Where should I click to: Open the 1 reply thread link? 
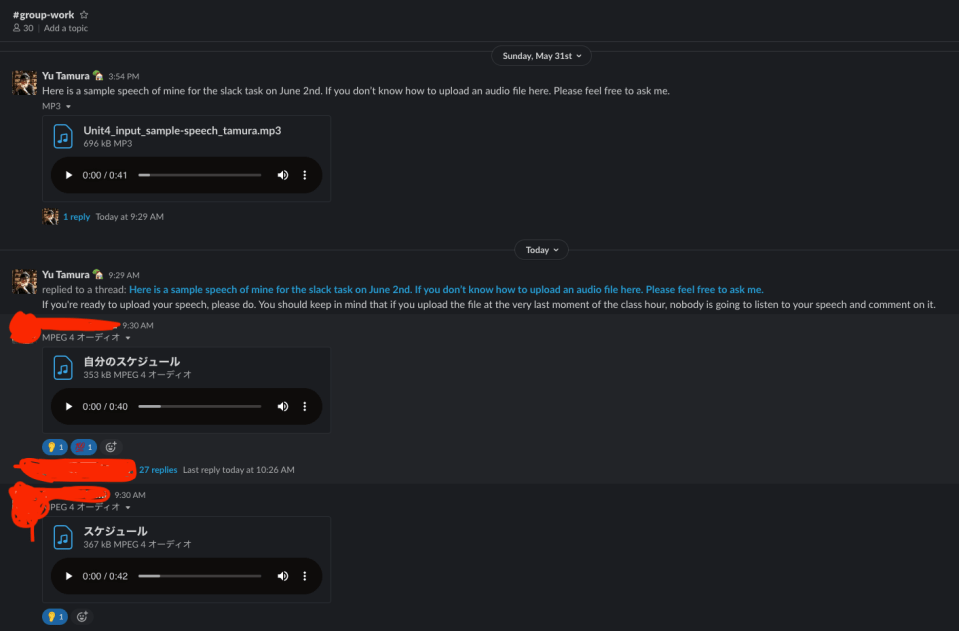click(76, 216)
